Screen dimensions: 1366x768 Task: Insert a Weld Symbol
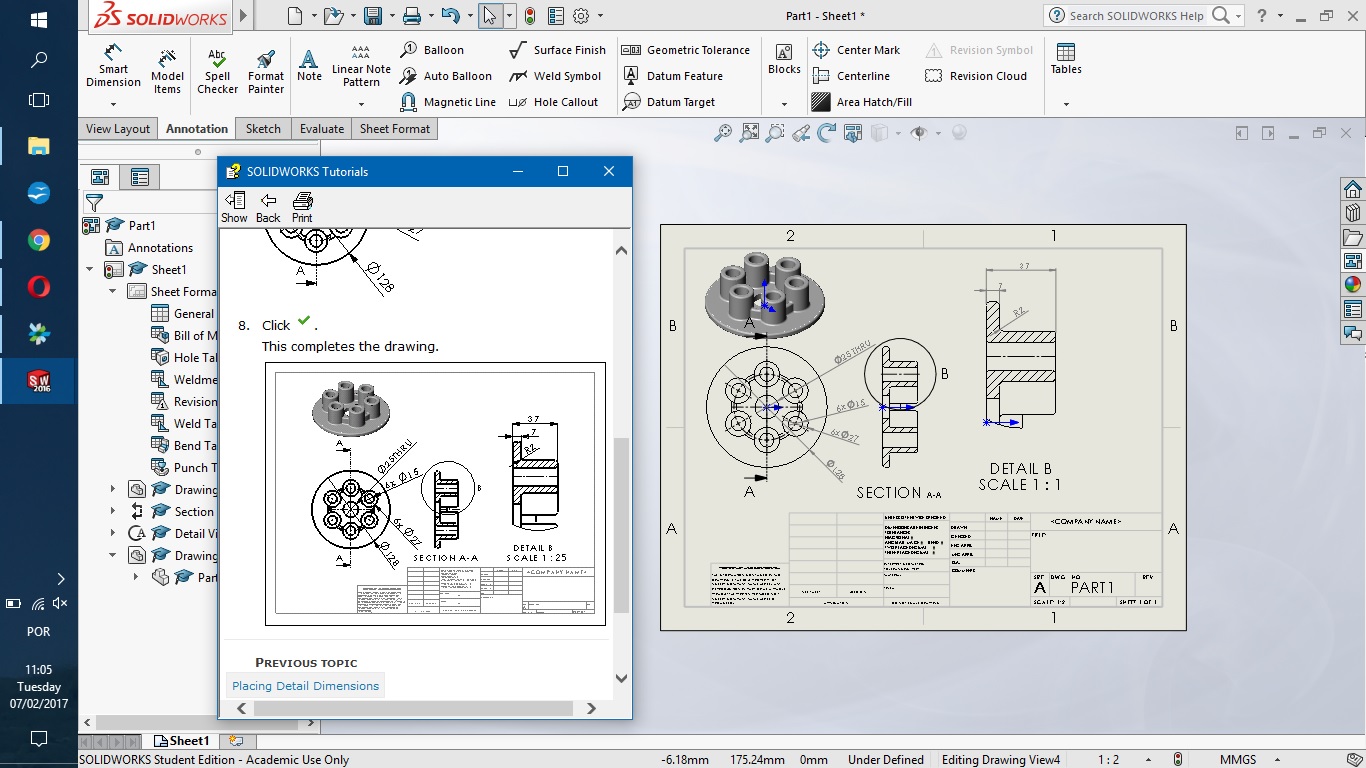(555, 76)
